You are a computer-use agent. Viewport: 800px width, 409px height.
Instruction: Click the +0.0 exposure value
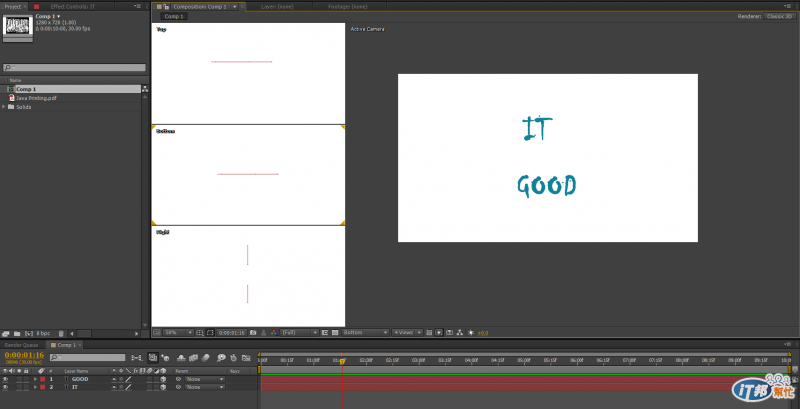click(x=483, y=333)
